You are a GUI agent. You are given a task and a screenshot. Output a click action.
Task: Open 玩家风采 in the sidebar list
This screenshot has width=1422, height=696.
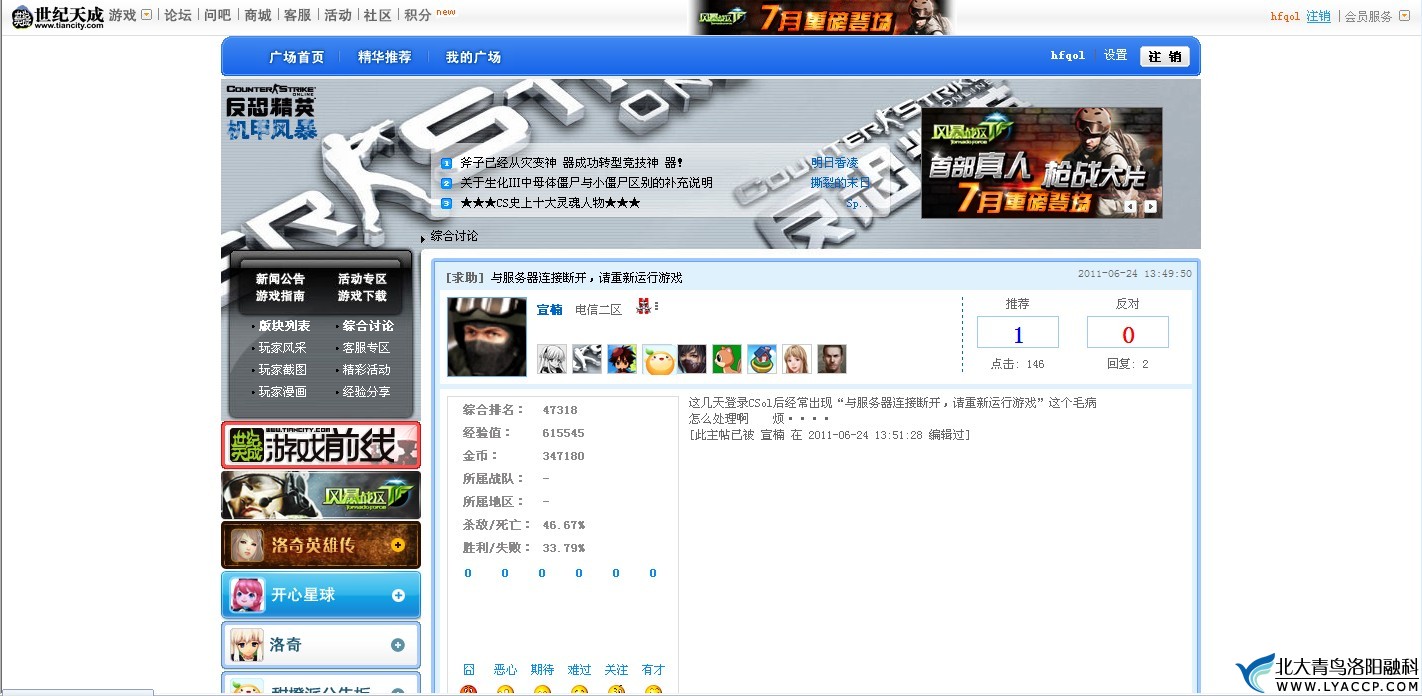[x=283, y=348]
